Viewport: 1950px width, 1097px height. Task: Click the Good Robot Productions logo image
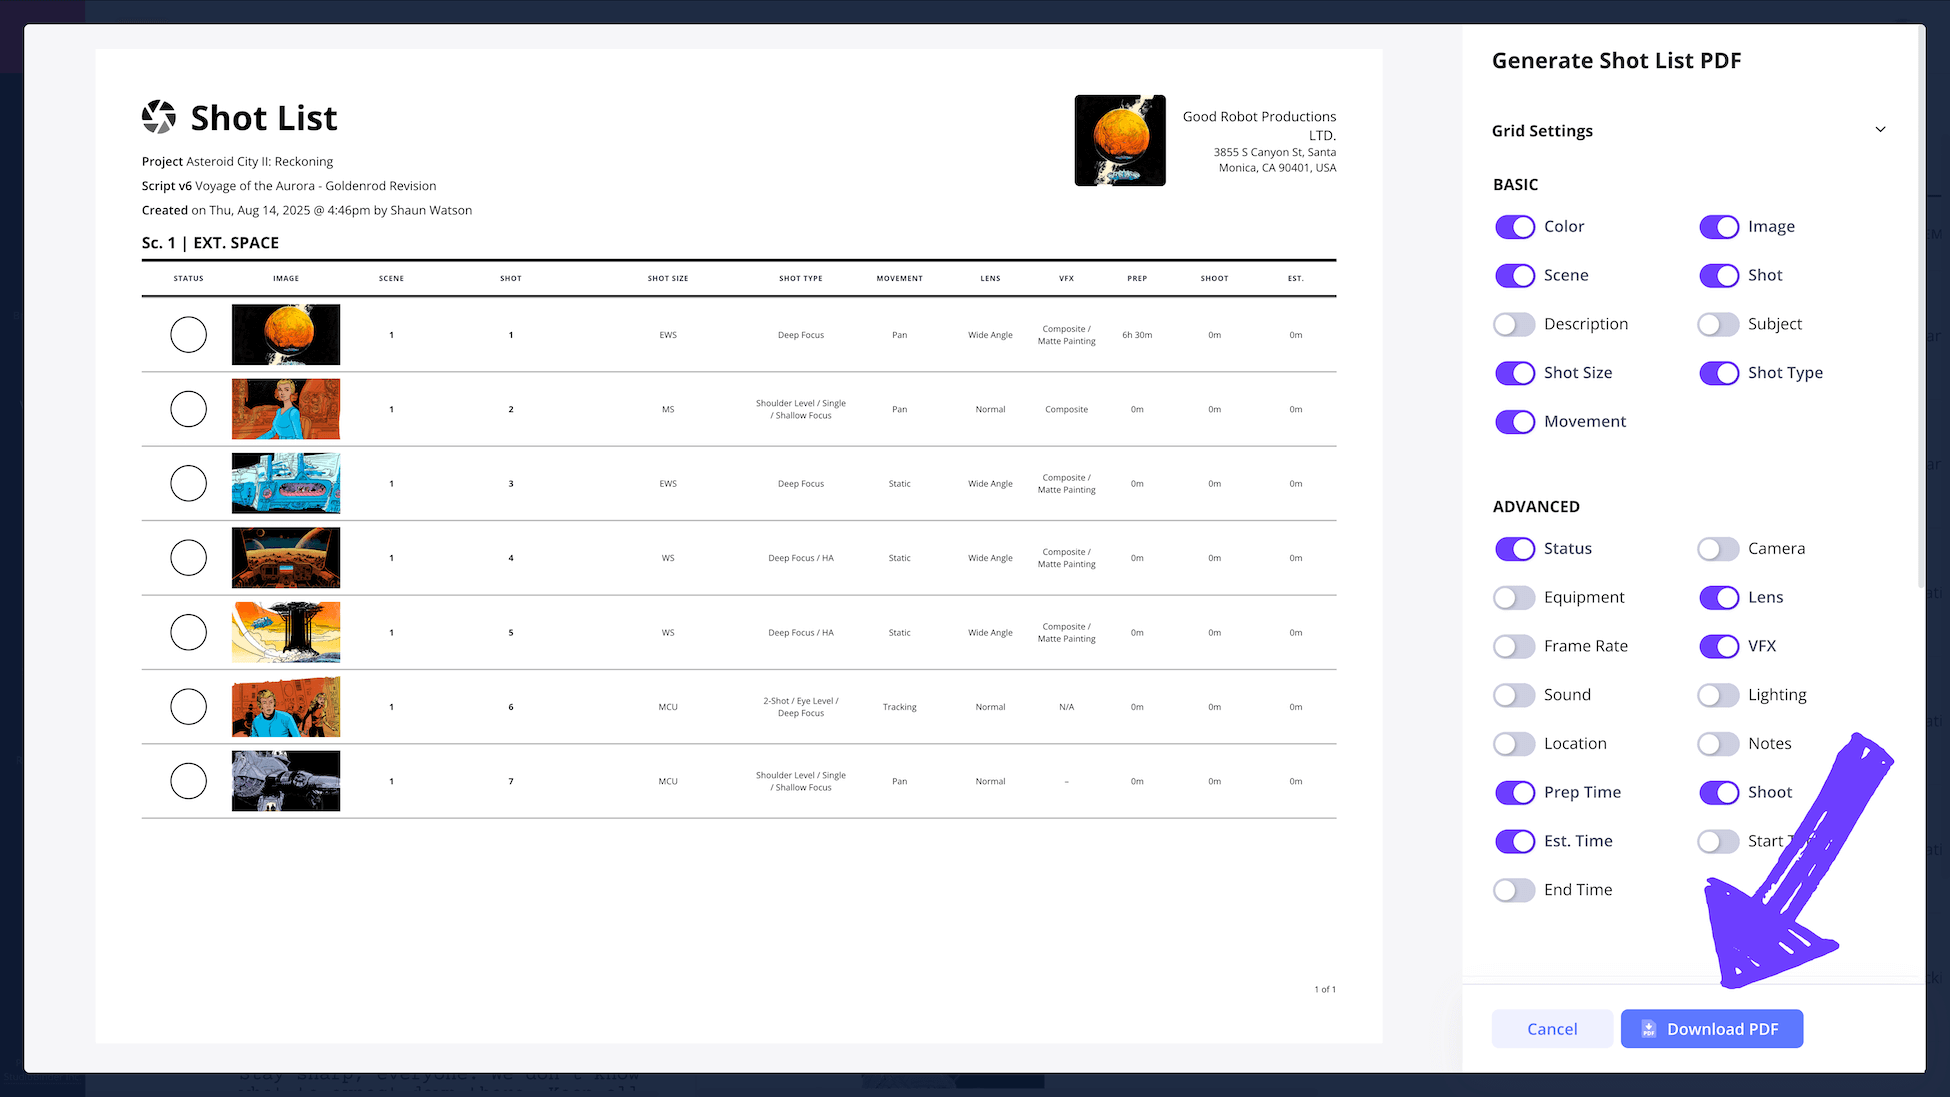click(x=1120, y=140)
